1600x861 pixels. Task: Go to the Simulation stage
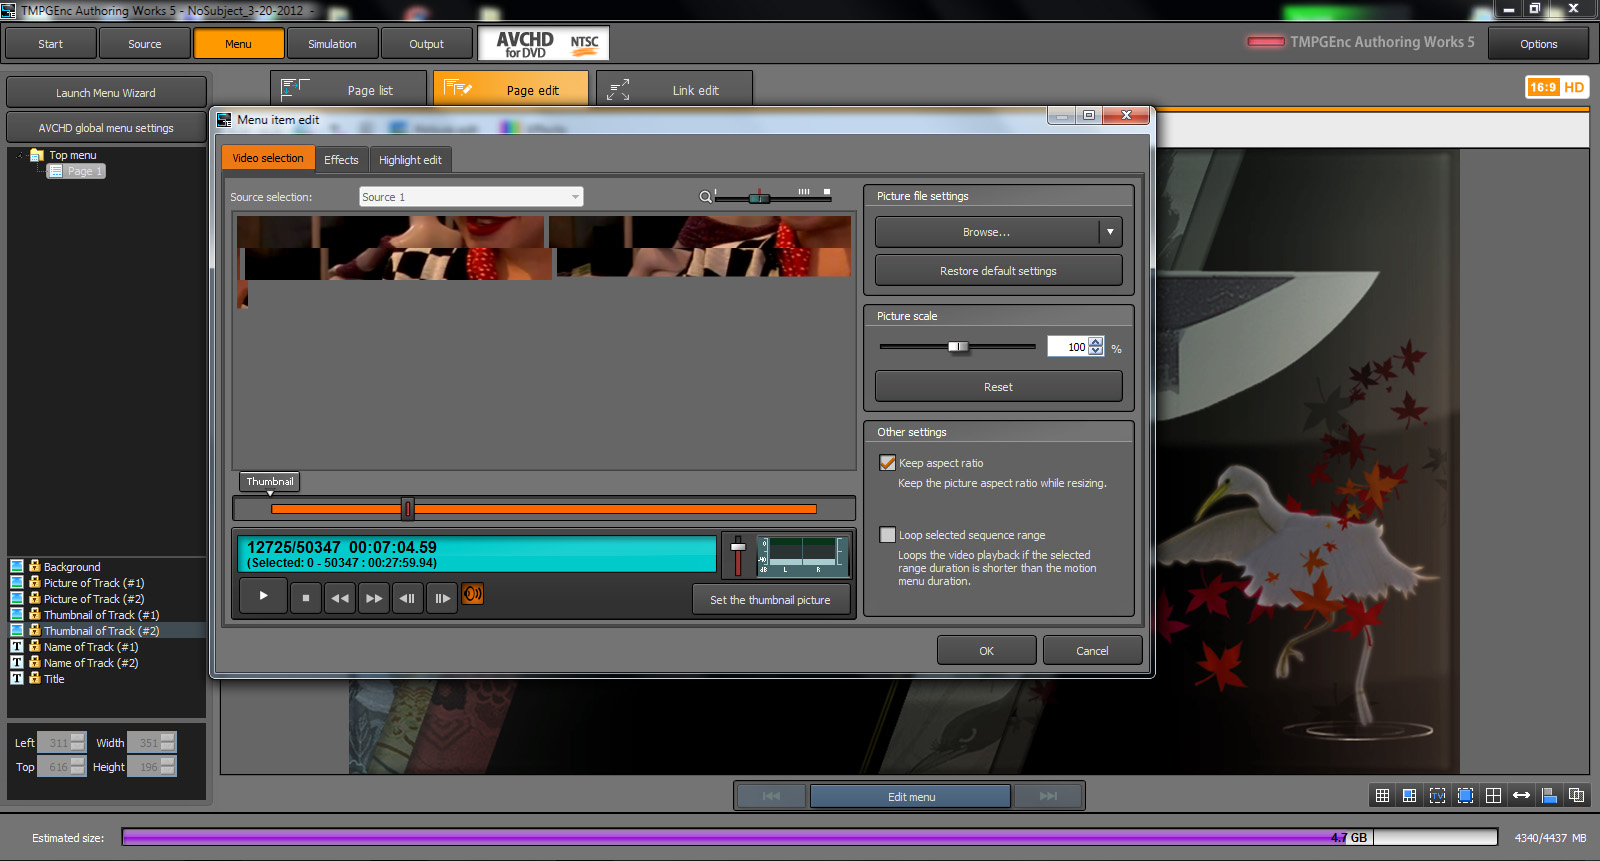pyautogui.click(x=332, y=44)
